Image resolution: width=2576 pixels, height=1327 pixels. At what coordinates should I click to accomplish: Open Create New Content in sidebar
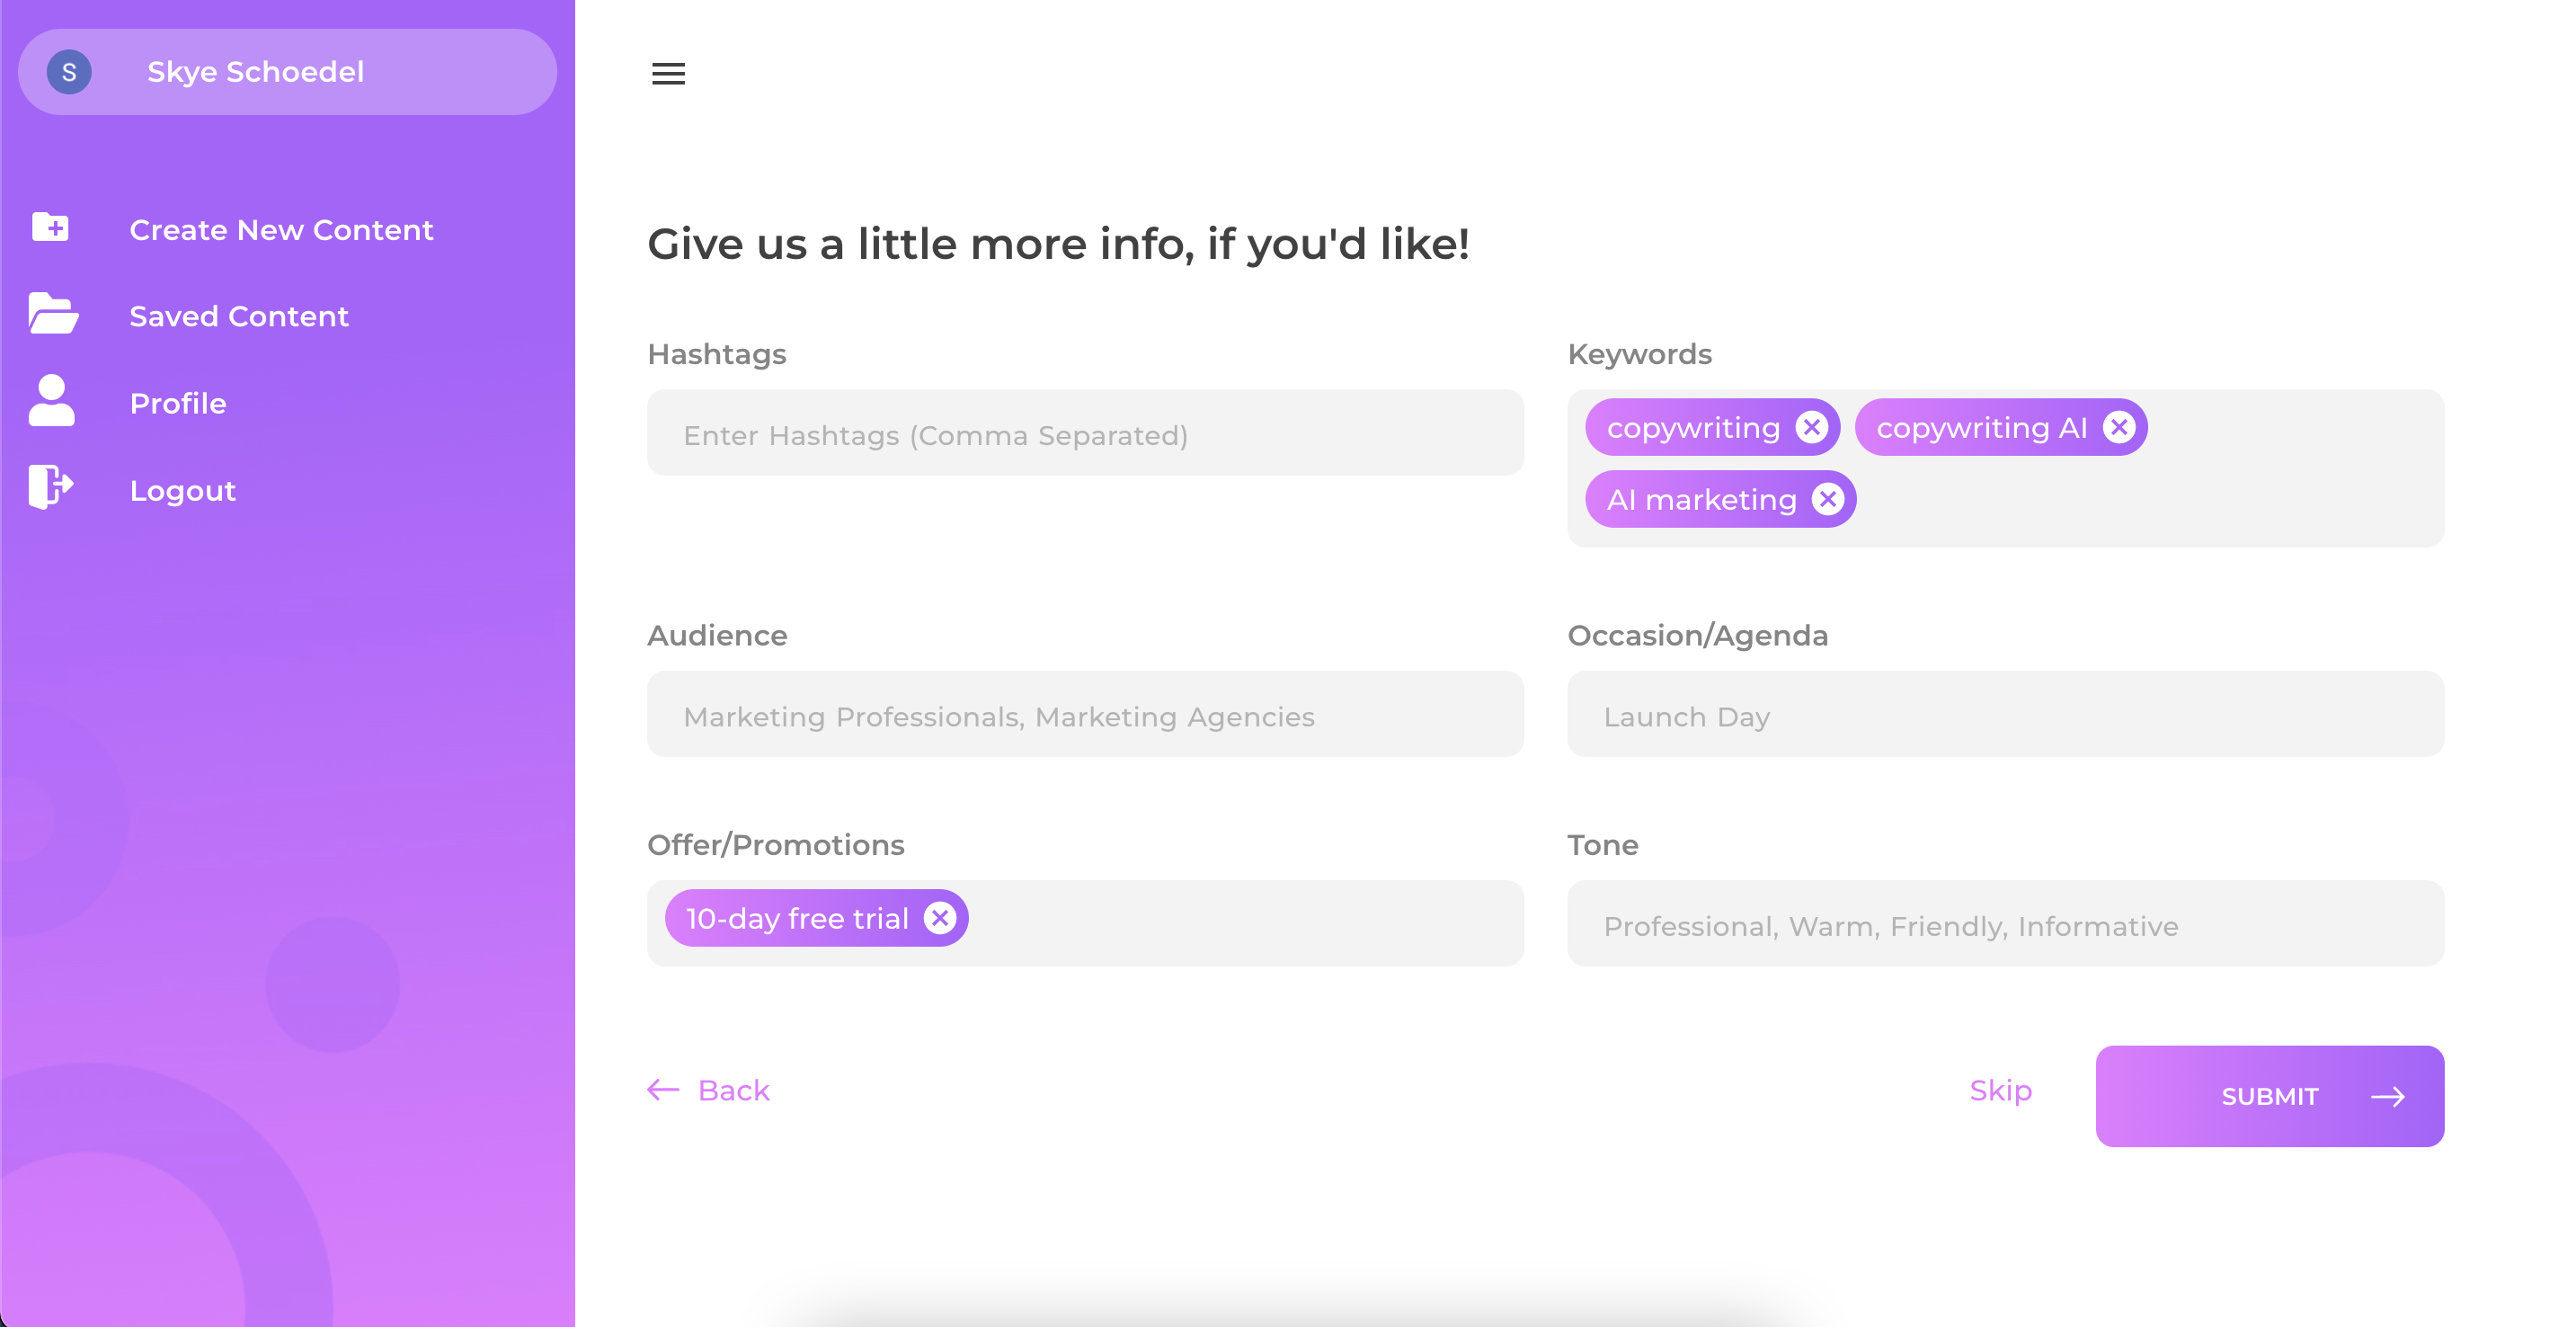point(281,230)
